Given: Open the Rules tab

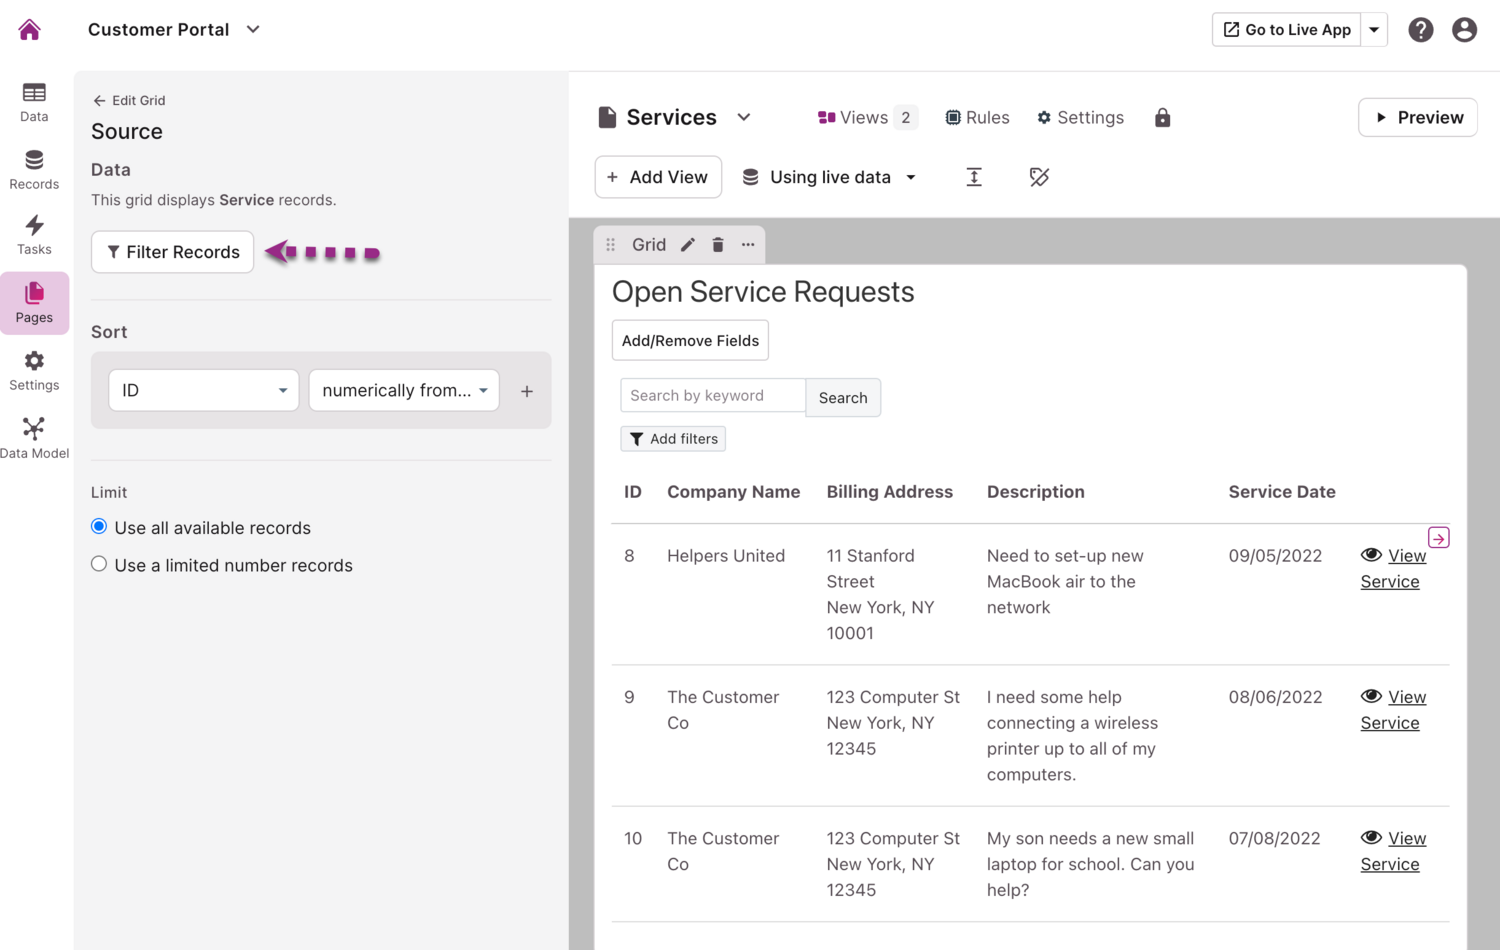Looking at the screenshot, I should click(977, 118).
